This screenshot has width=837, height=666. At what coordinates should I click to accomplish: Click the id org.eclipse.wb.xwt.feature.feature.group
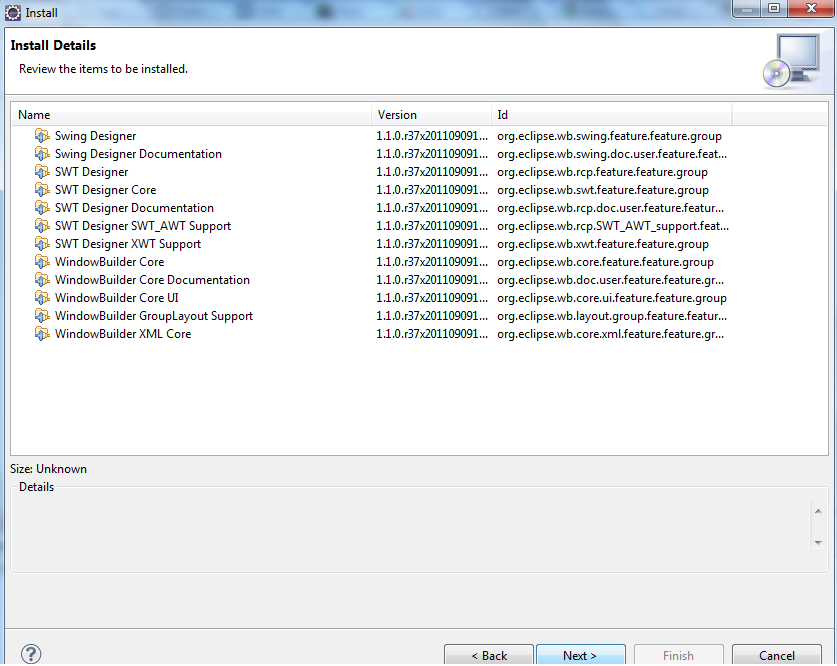[x=603, y=244]
